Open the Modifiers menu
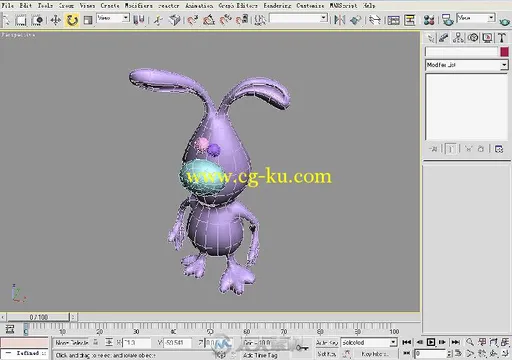This screenshot has height=360, width=512. 138,5
